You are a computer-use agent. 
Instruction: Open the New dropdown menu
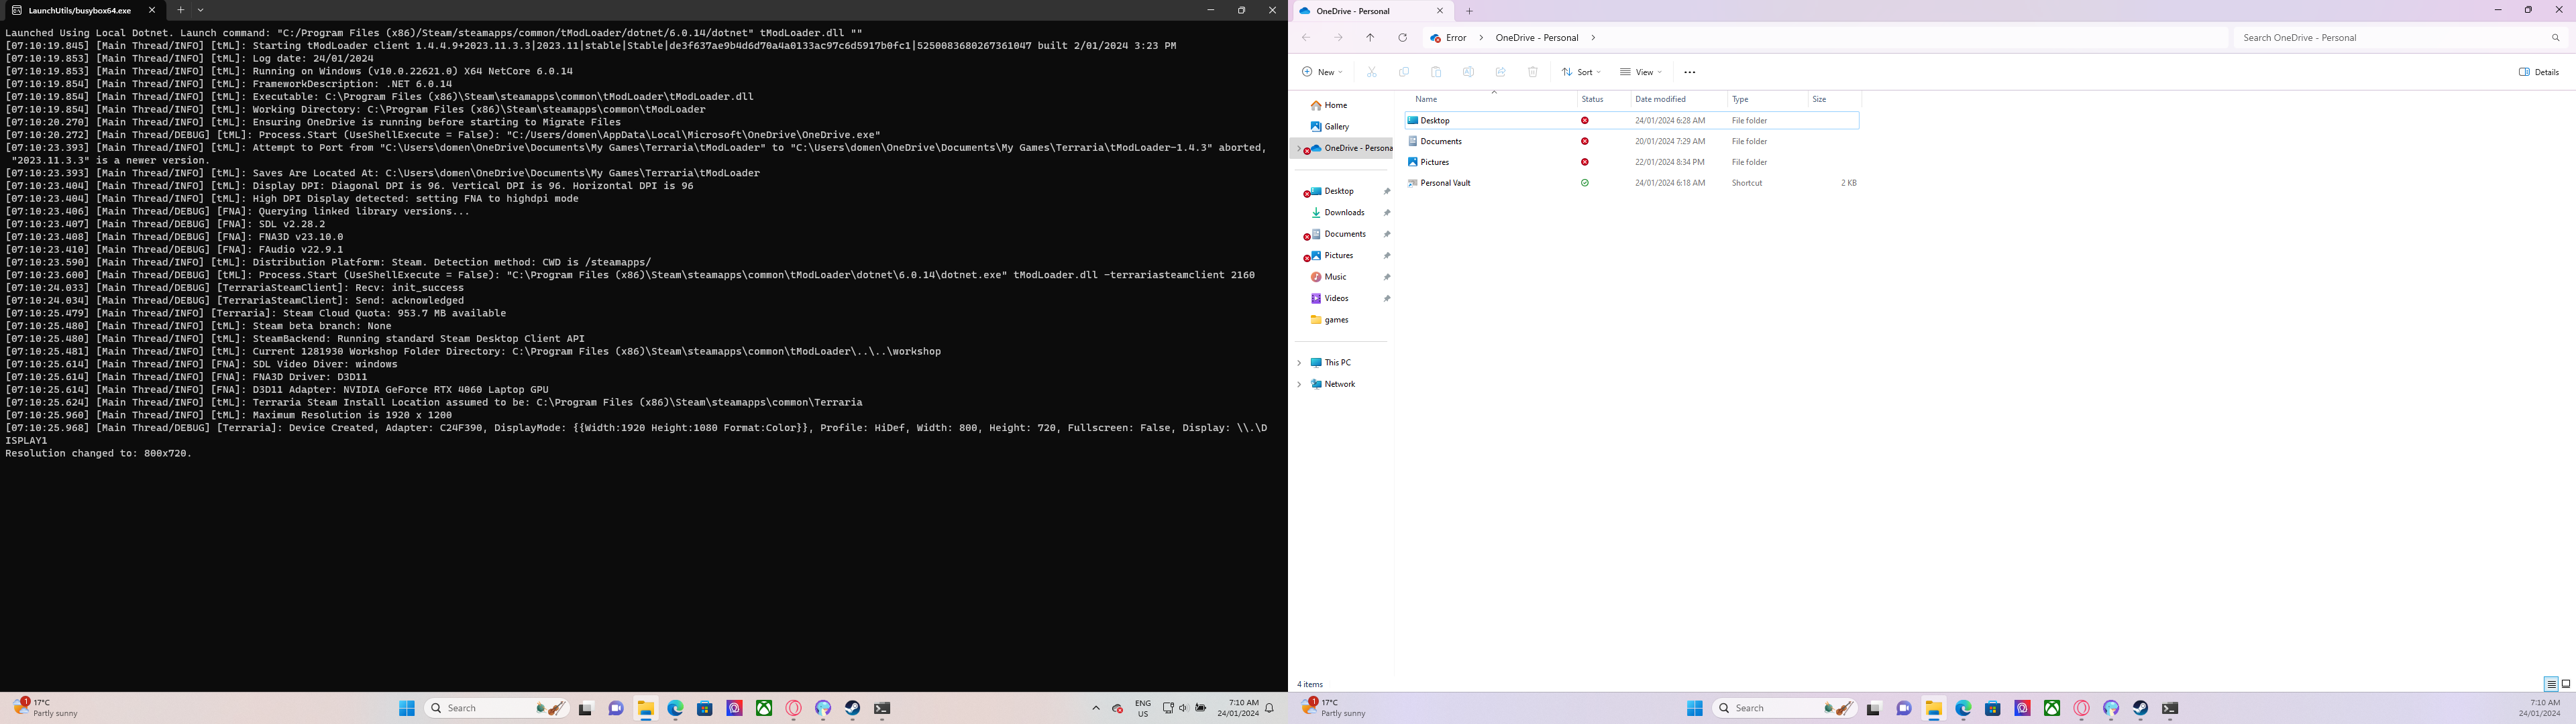[x=1321, y=72]
